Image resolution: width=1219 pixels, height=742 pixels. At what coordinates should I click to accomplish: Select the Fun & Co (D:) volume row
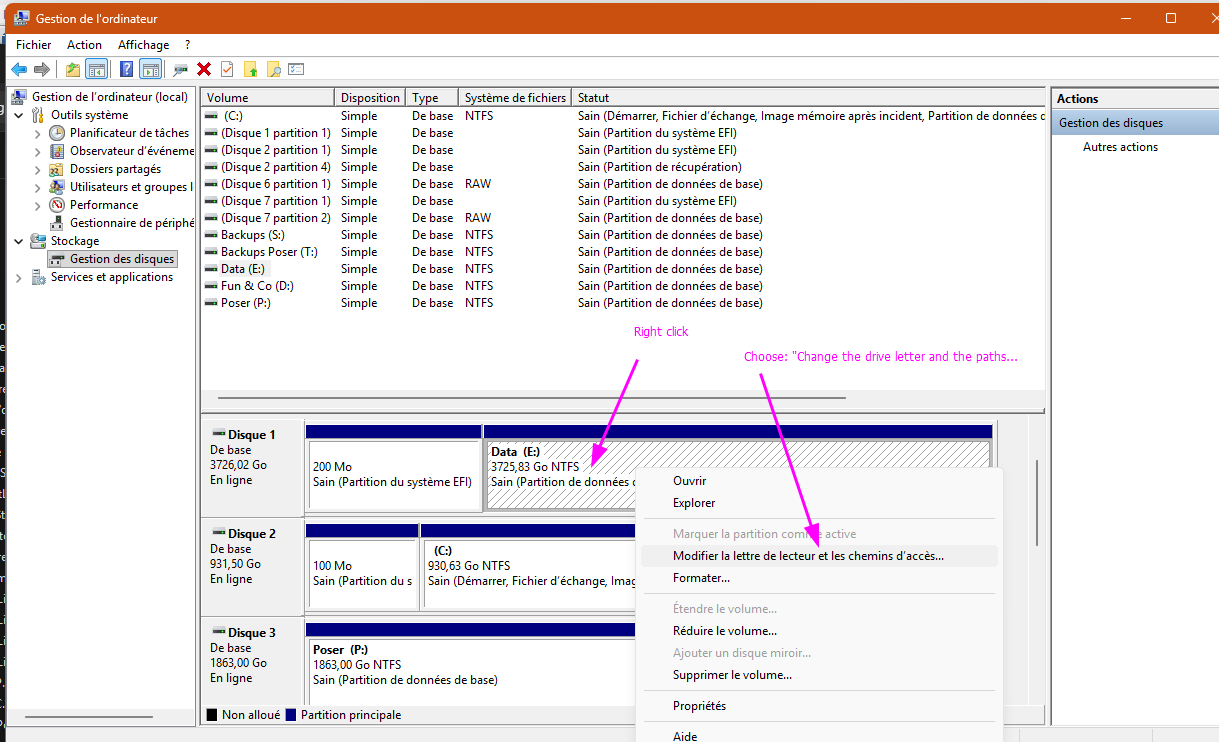click(623, 286)
